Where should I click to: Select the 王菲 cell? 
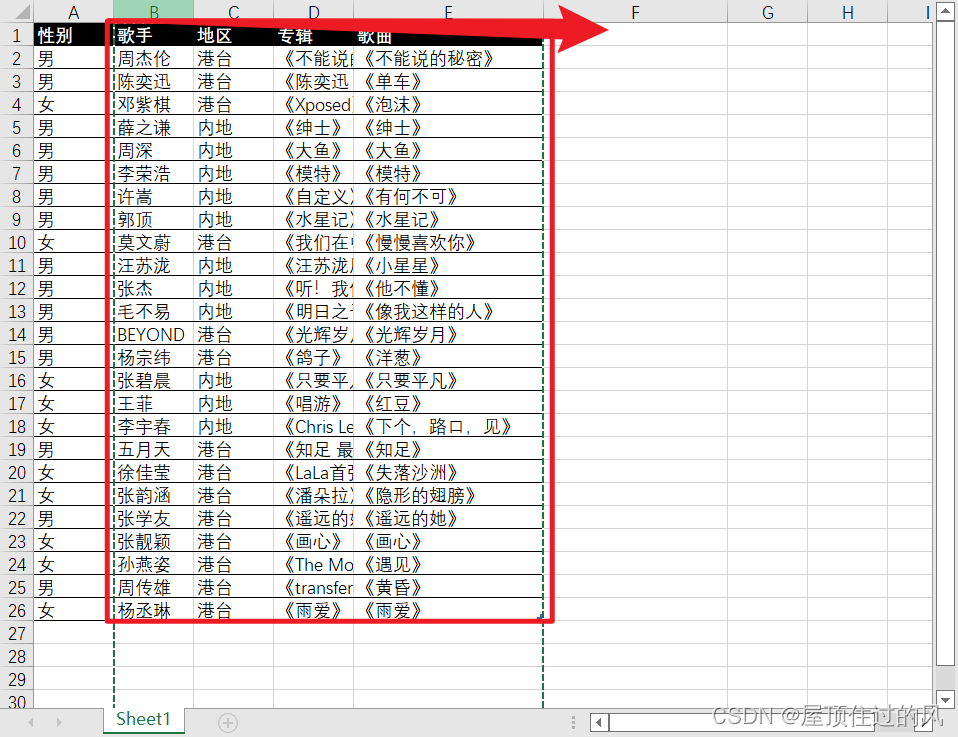coord(153,403)
